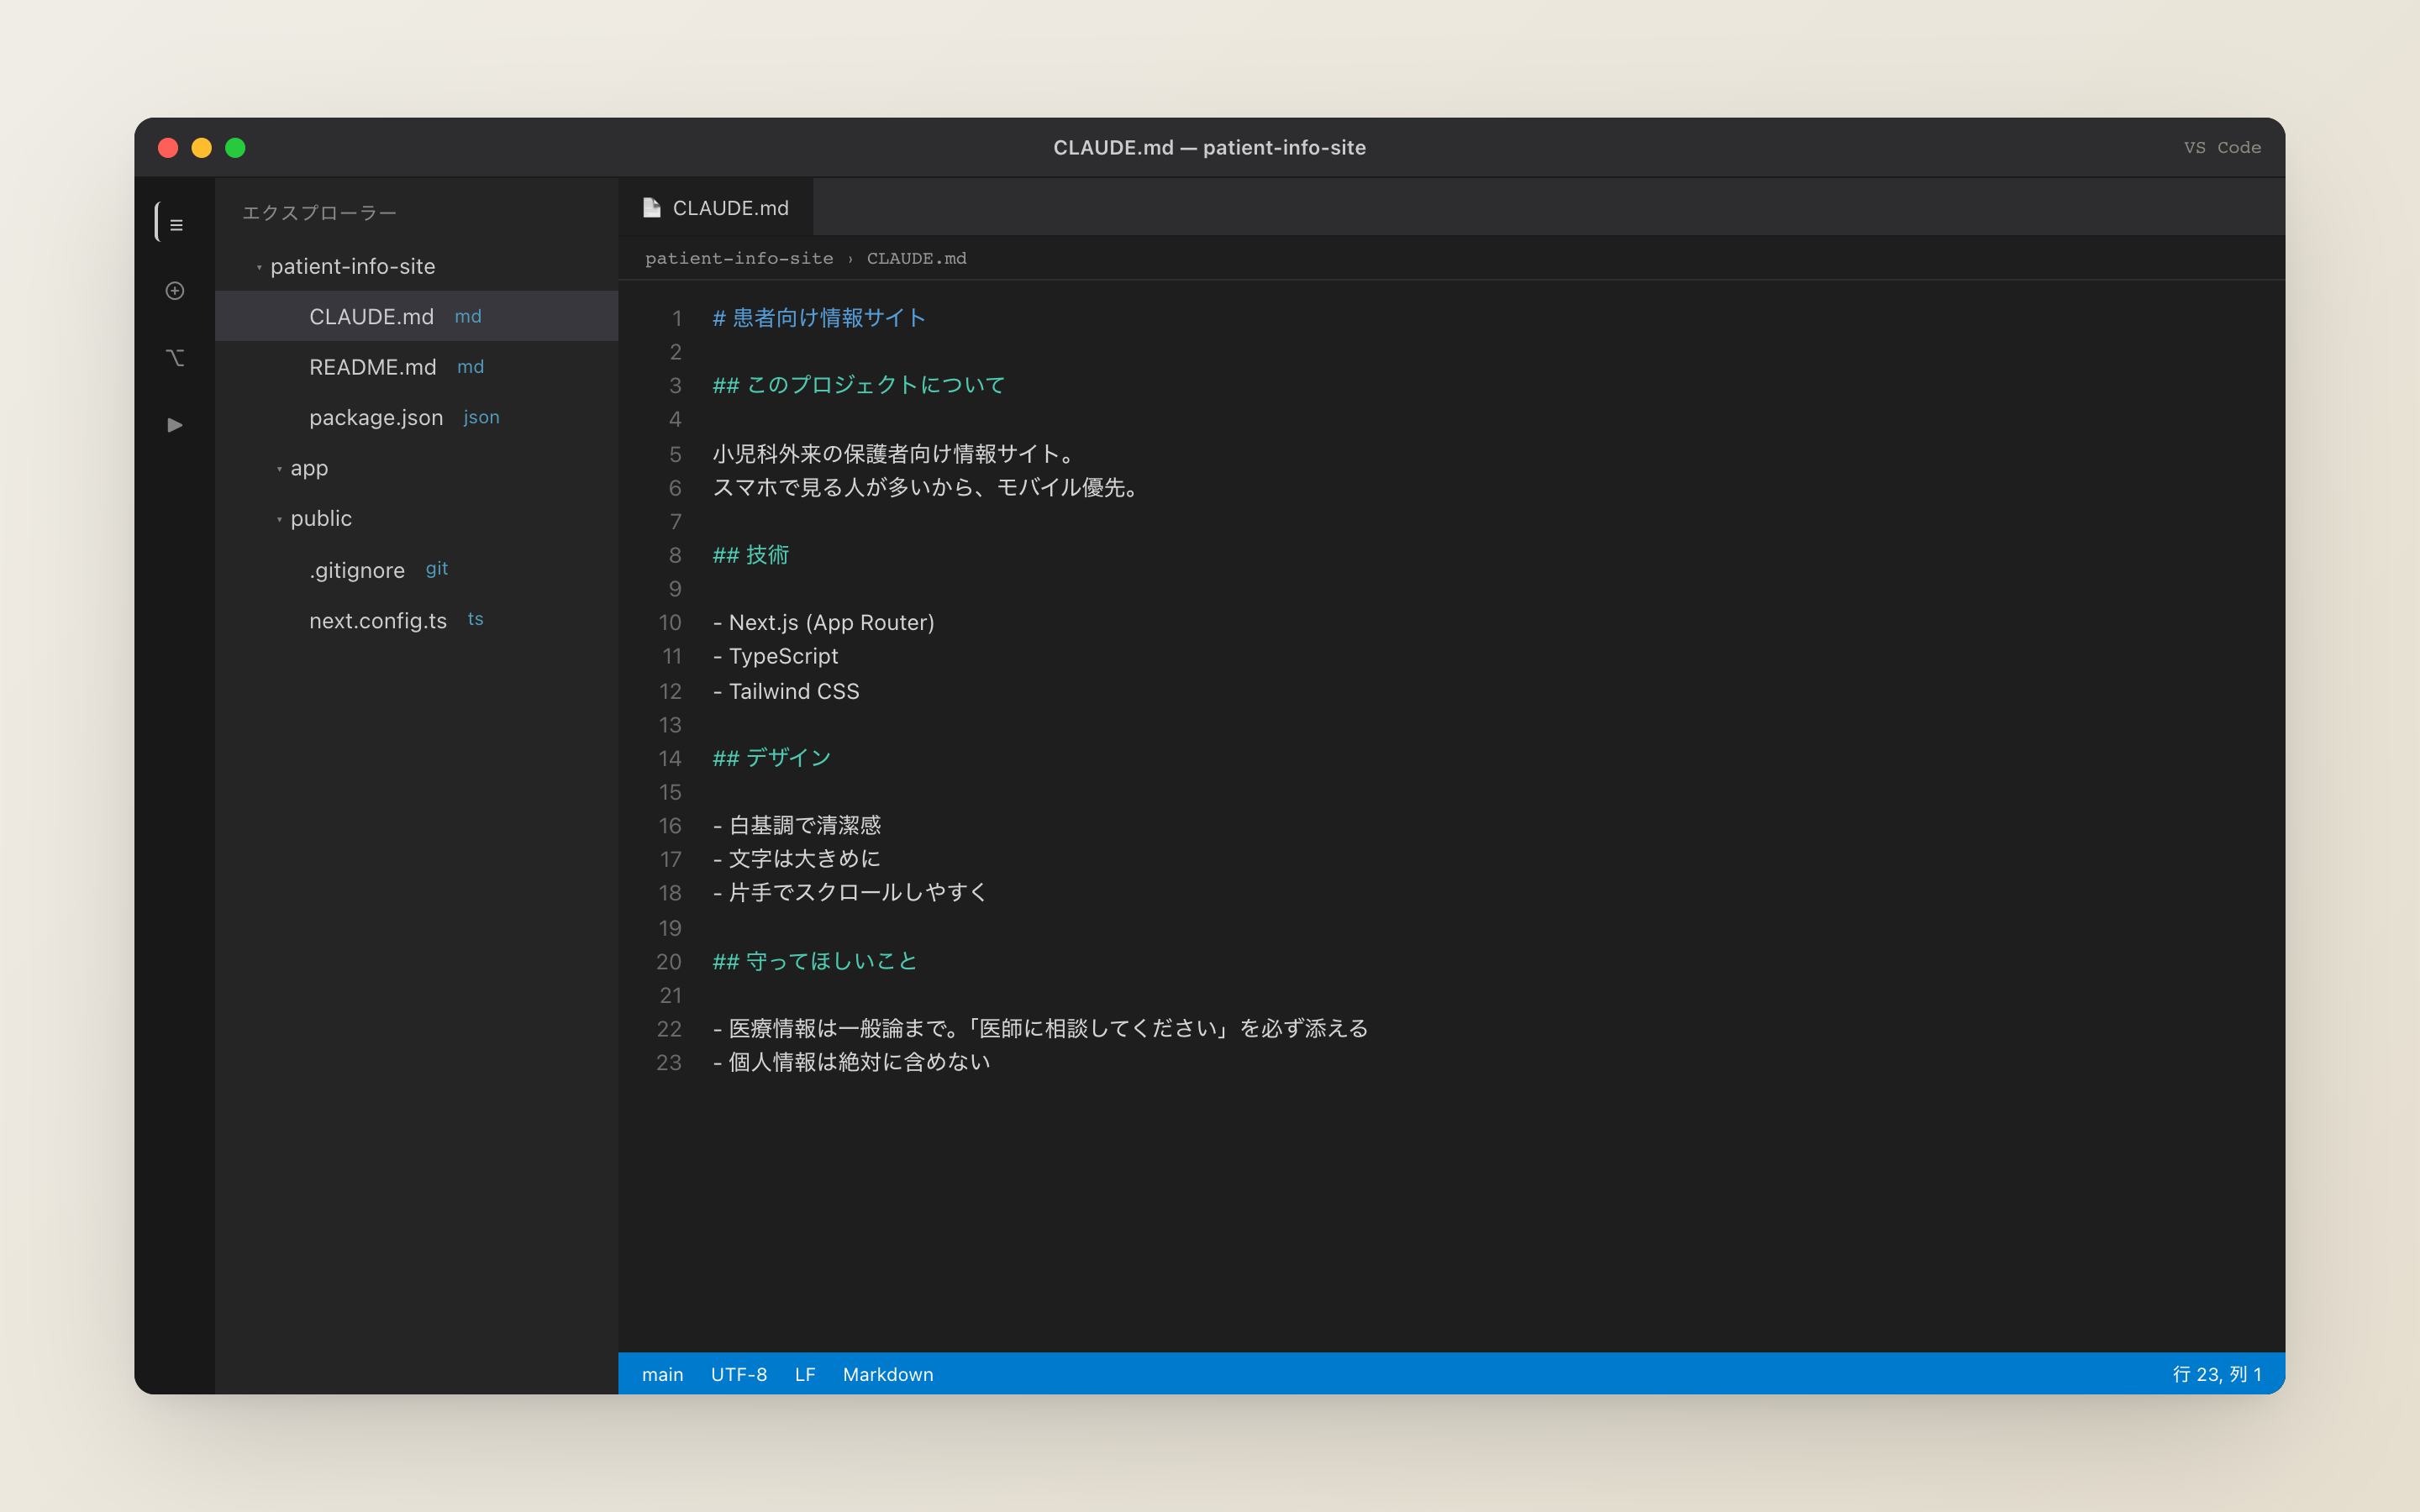Close window with the red button

pos(168,148)
